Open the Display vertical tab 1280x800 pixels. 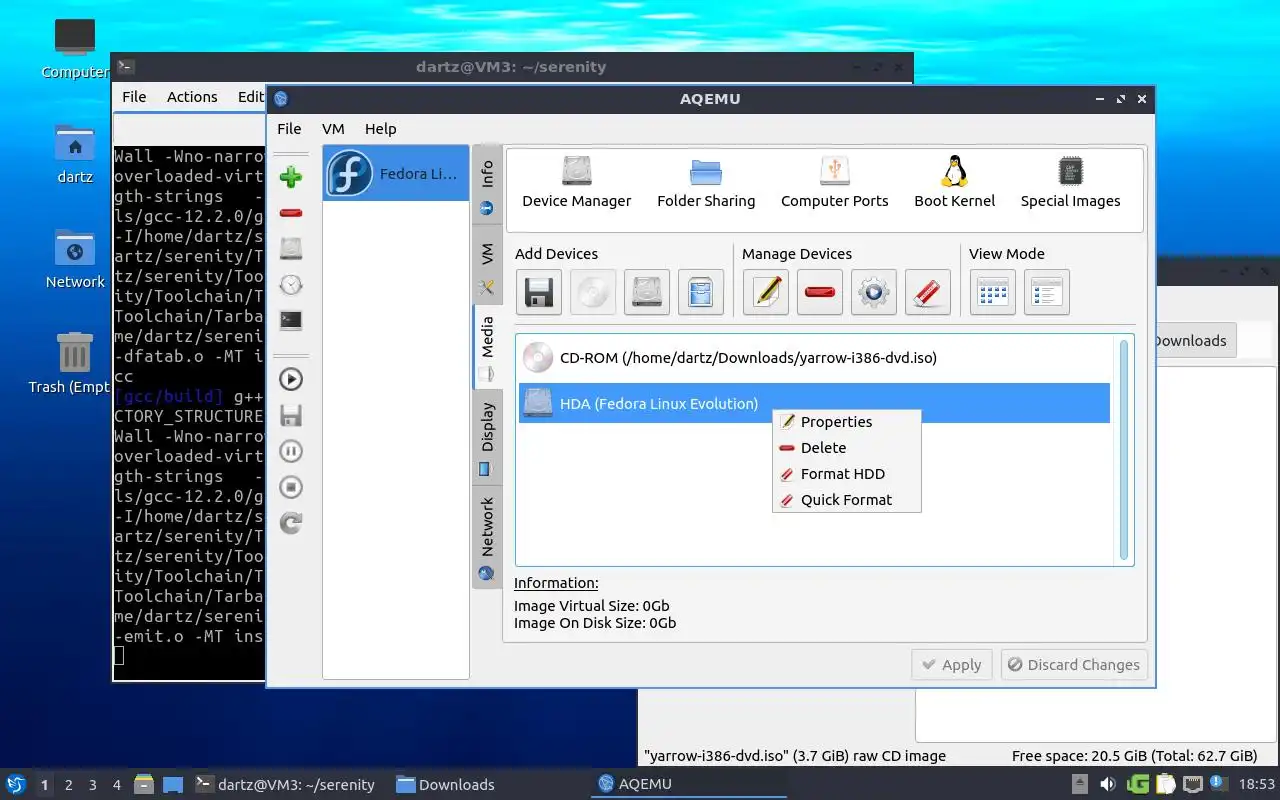(487, 438)
